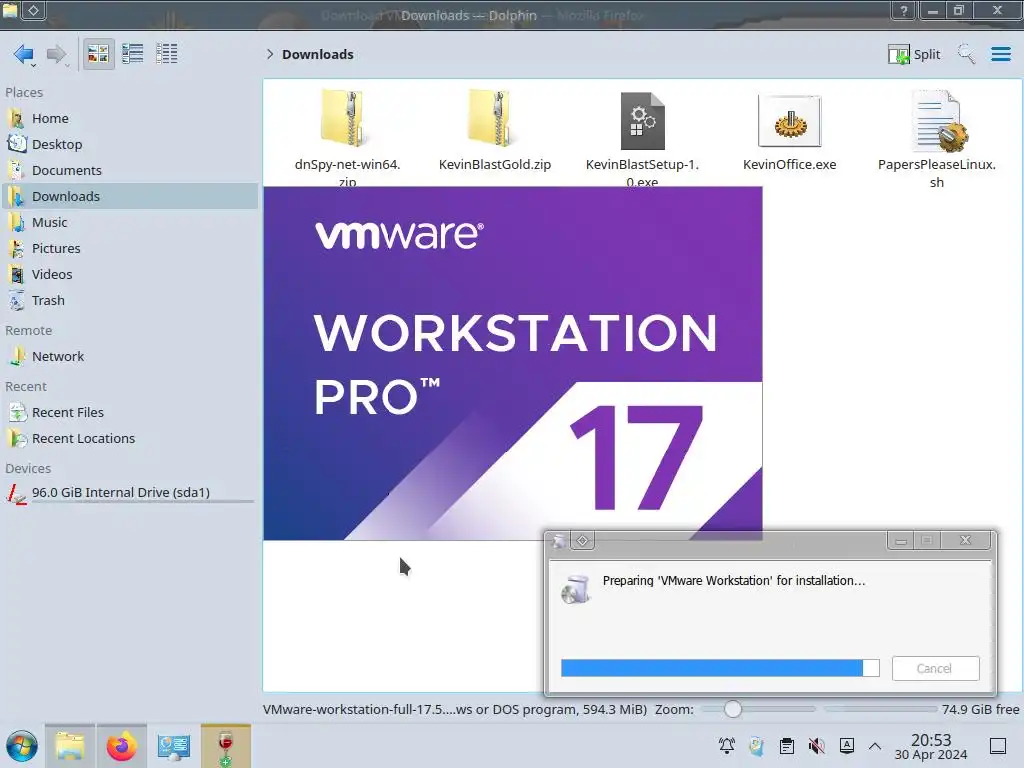Open the Dolphin hamburger menu

pyautogui.click(x=1000, y=54)
